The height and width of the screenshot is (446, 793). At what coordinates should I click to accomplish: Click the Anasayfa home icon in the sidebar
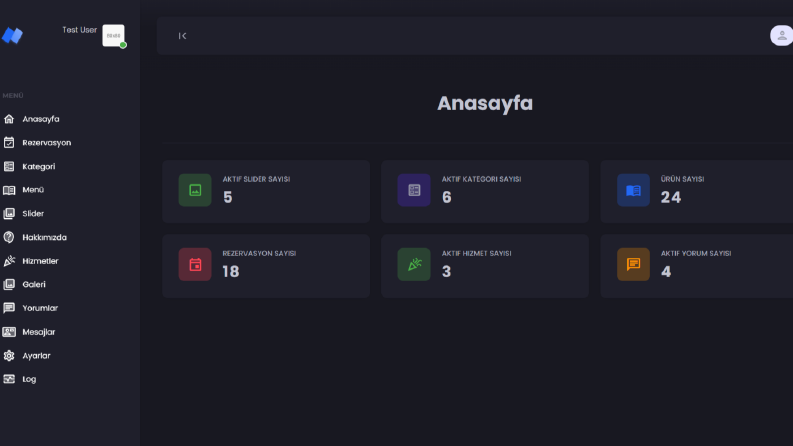coord(9,119)
